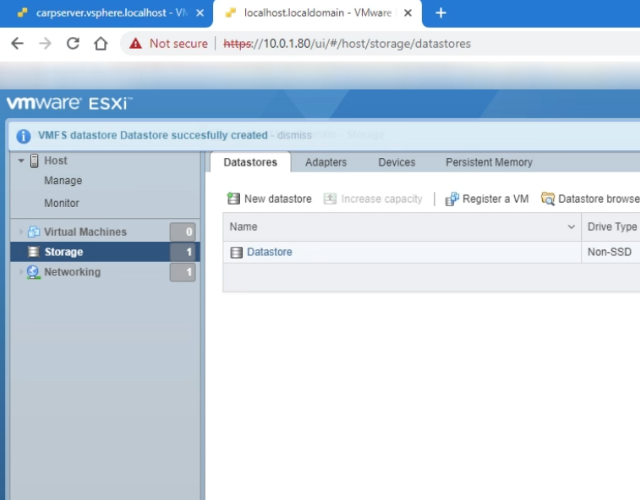Viewport: 640px width, 500px height.
Task: Open Manage under Host
Action: click(63, 180)
